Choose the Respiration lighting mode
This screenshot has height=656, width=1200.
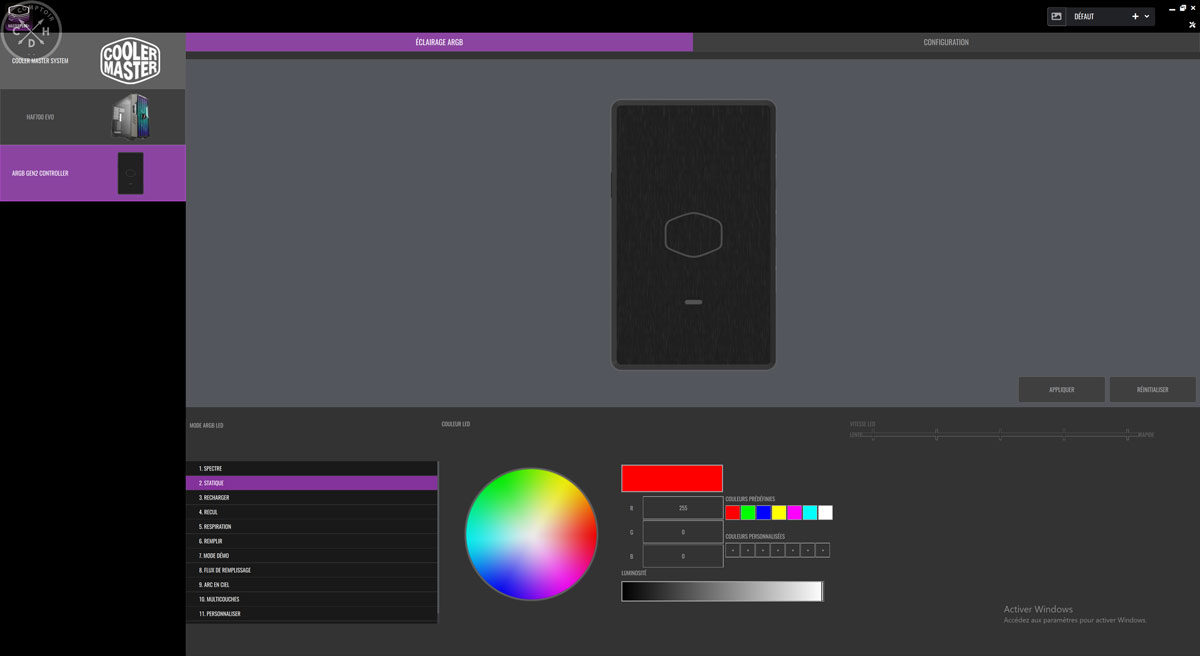(311, 526)
